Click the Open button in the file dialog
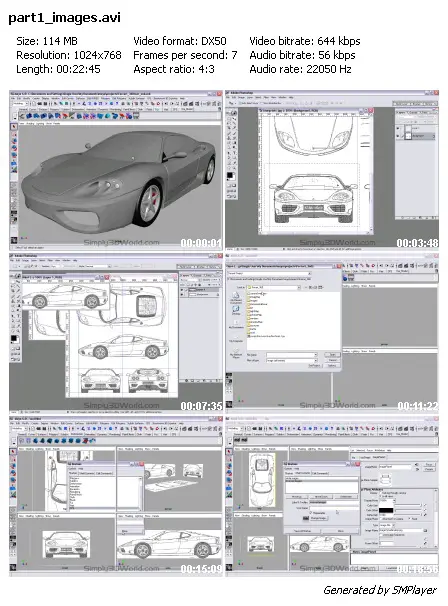This screenshot has width=448, height=606. tap(332, 354)
